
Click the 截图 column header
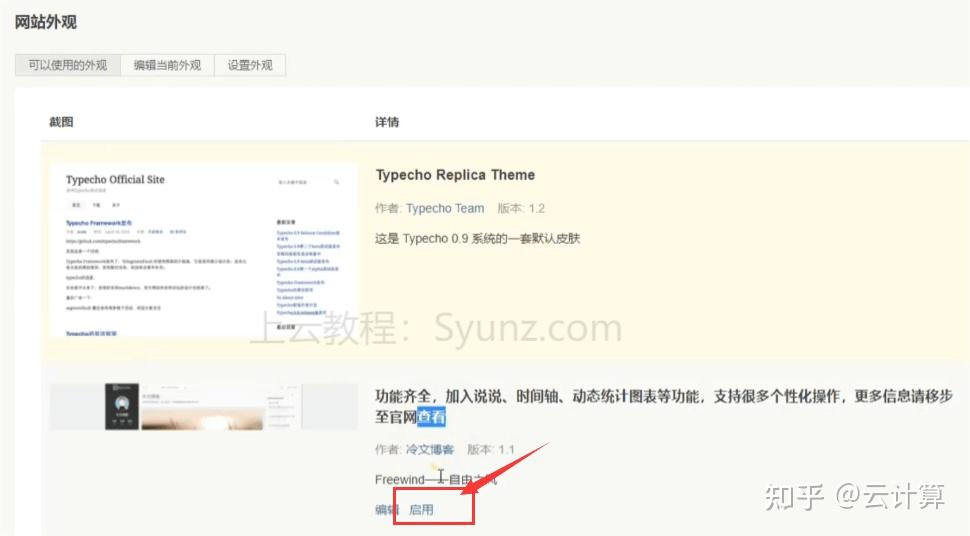click(x=61, y=122)
